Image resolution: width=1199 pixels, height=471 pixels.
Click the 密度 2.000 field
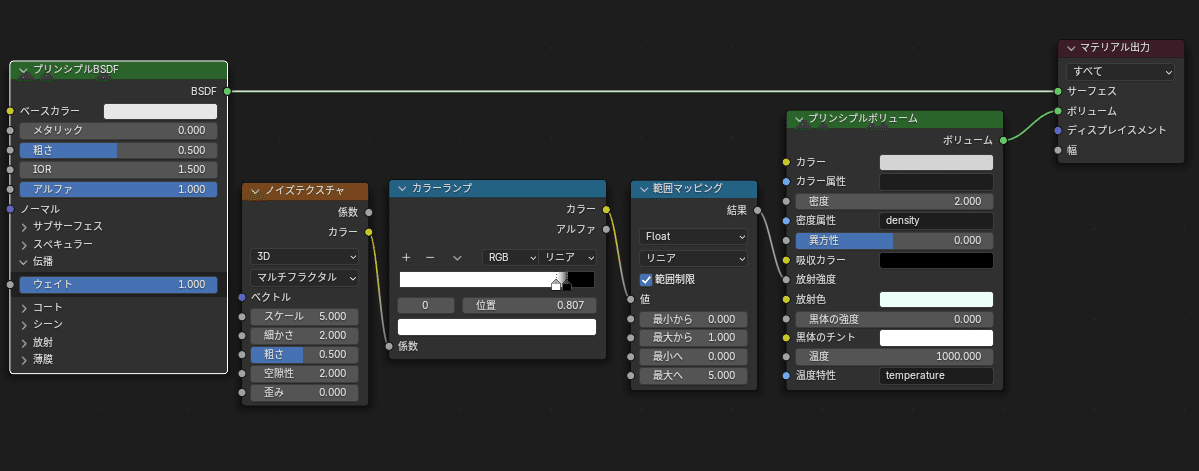pyautogui.click(x=895, y=201)
